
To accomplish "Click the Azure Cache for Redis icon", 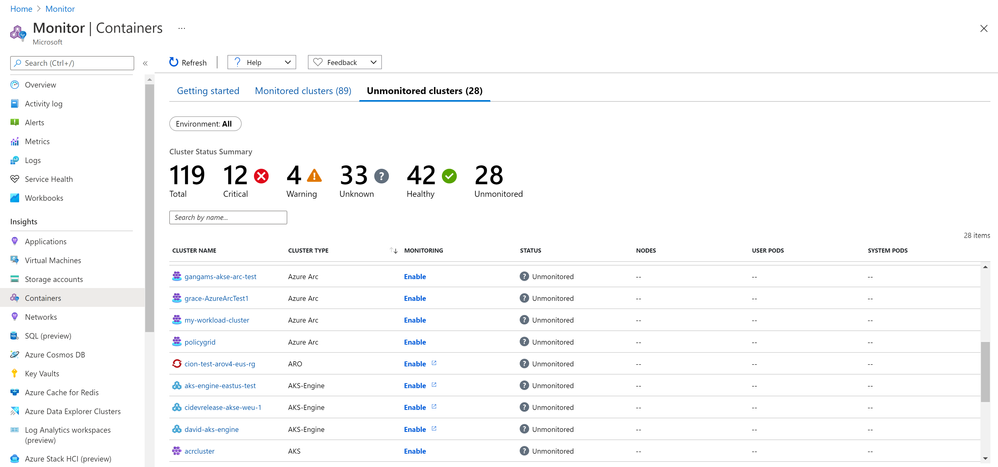I will [15, 393].
